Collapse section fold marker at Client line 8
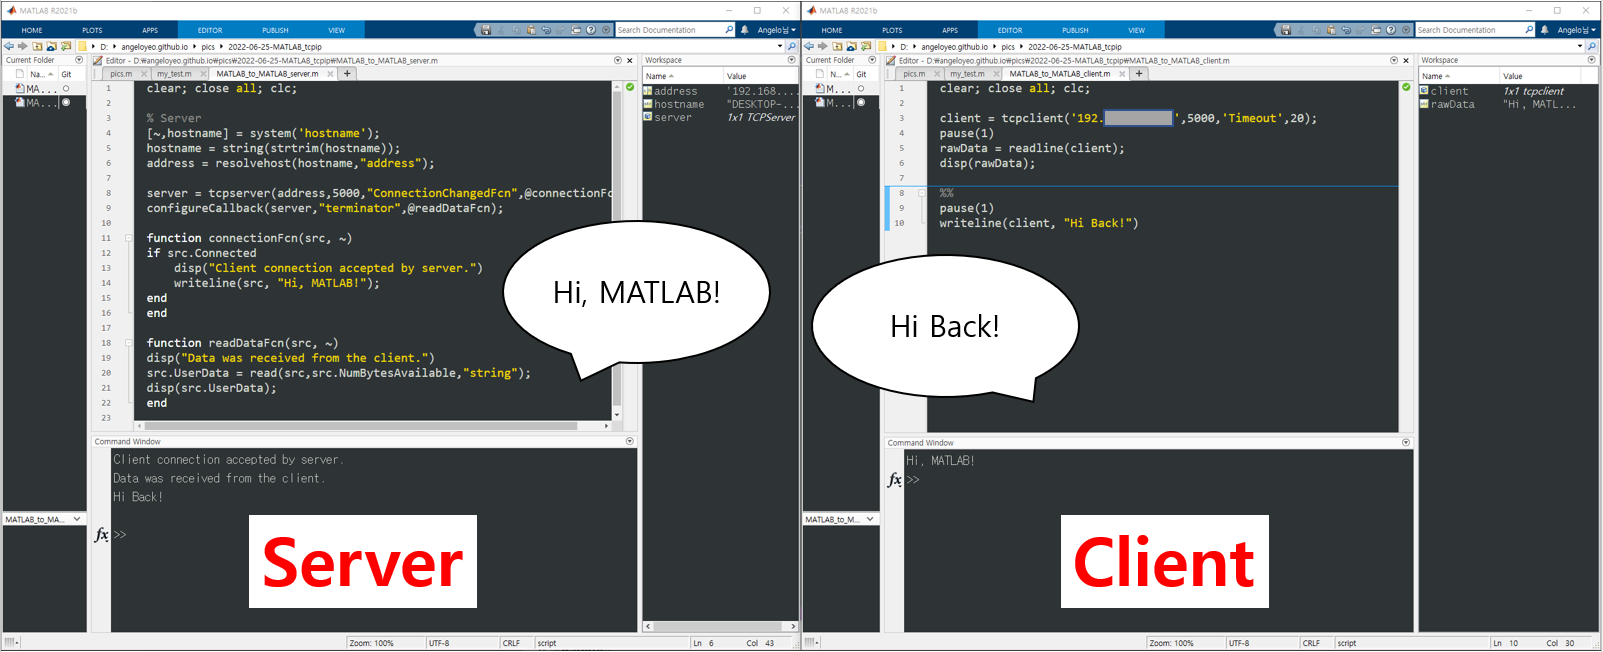Screen dimensions: 1603x652 point(921,193)
